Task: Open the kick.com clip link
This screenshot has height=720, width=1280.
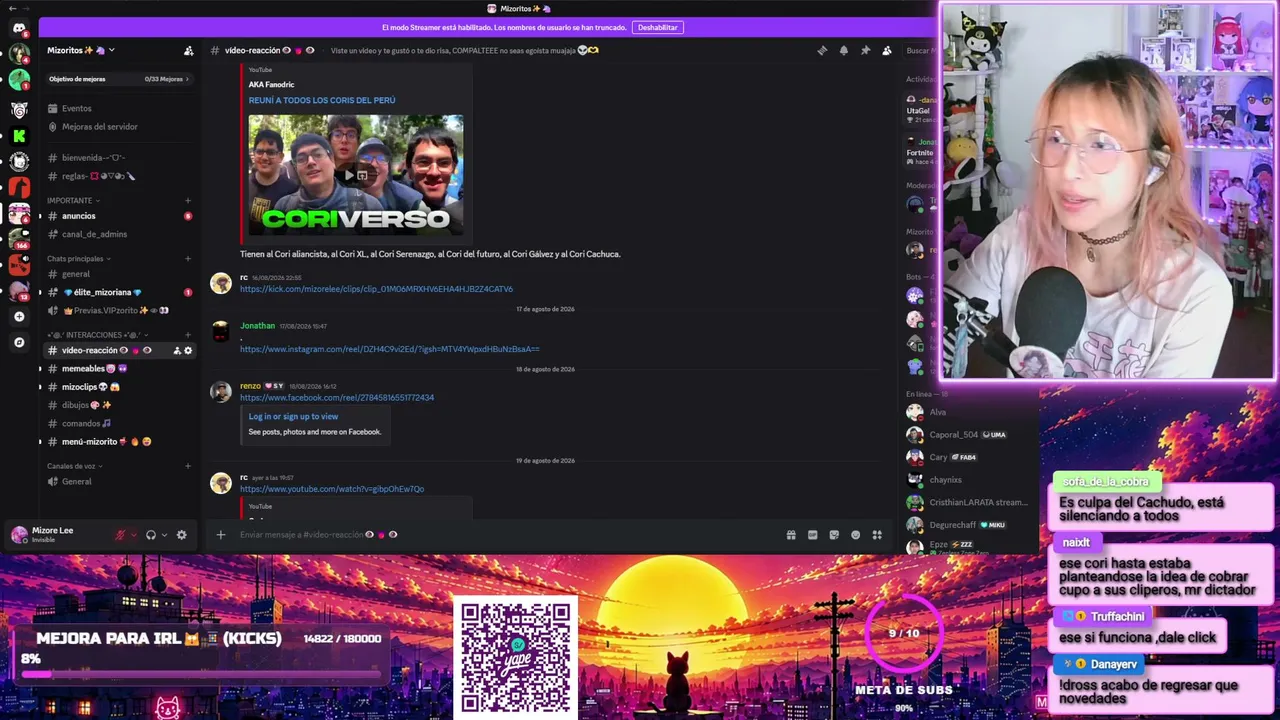Action: (x=376, y=289)
